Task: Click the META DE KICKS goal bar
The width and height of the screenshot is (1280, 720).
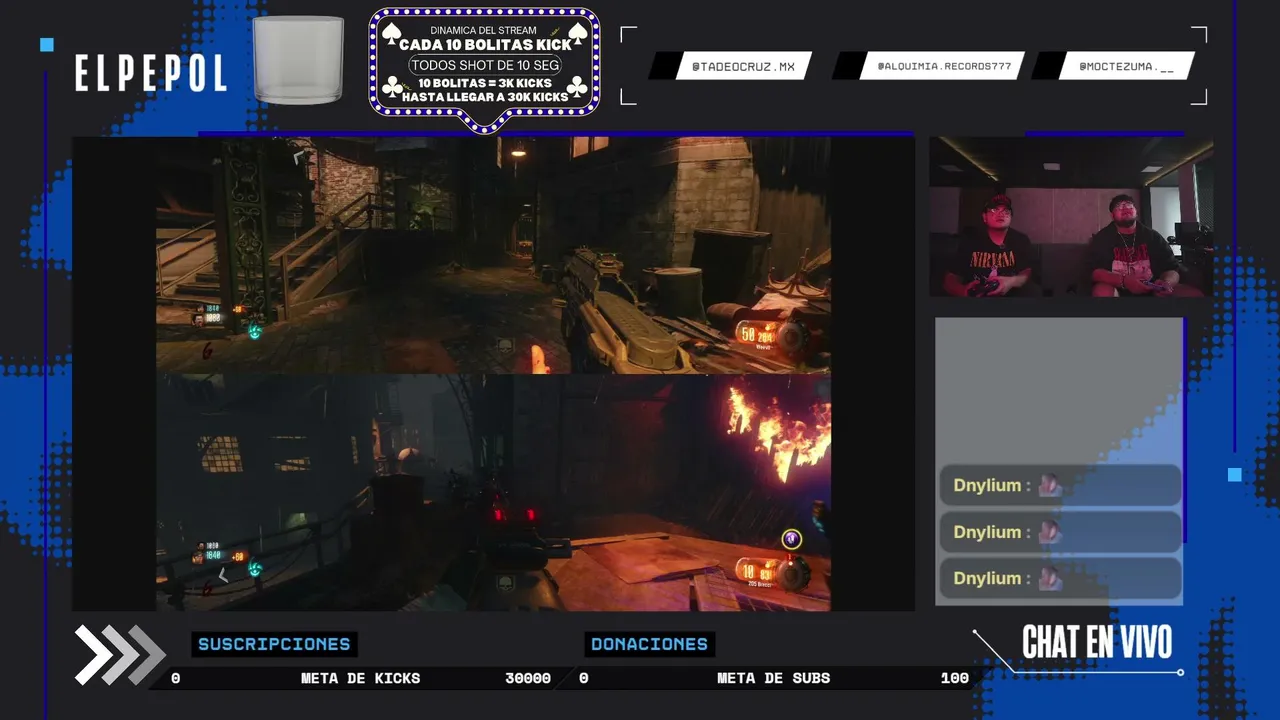Action: (361, 678)
